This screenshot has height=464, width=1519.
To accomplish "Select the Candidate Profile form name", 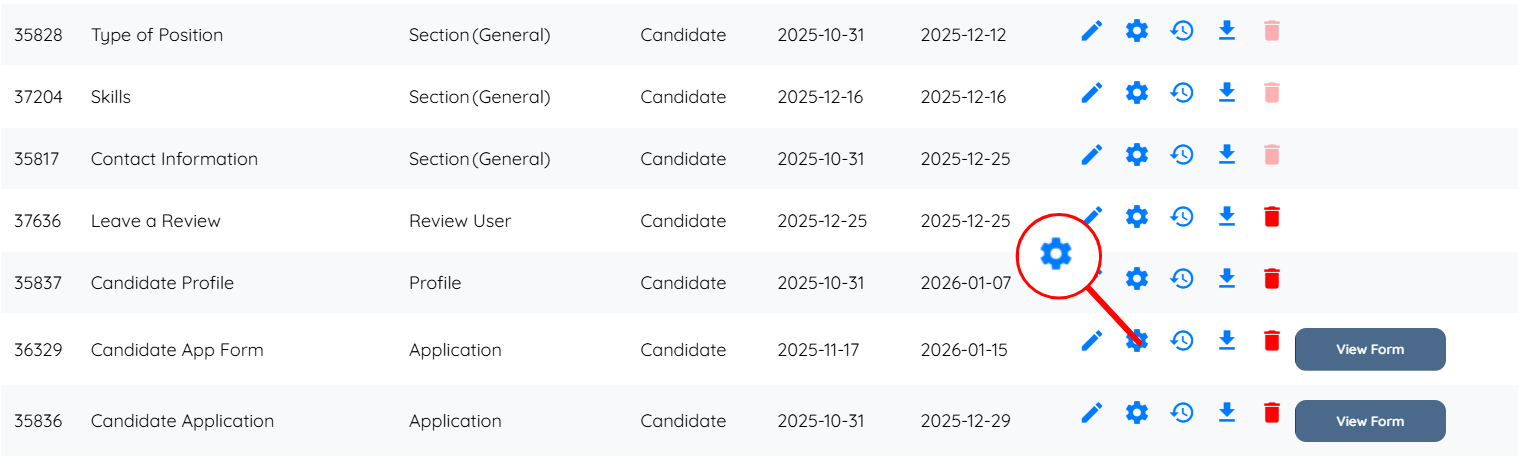I will point(162,283).
